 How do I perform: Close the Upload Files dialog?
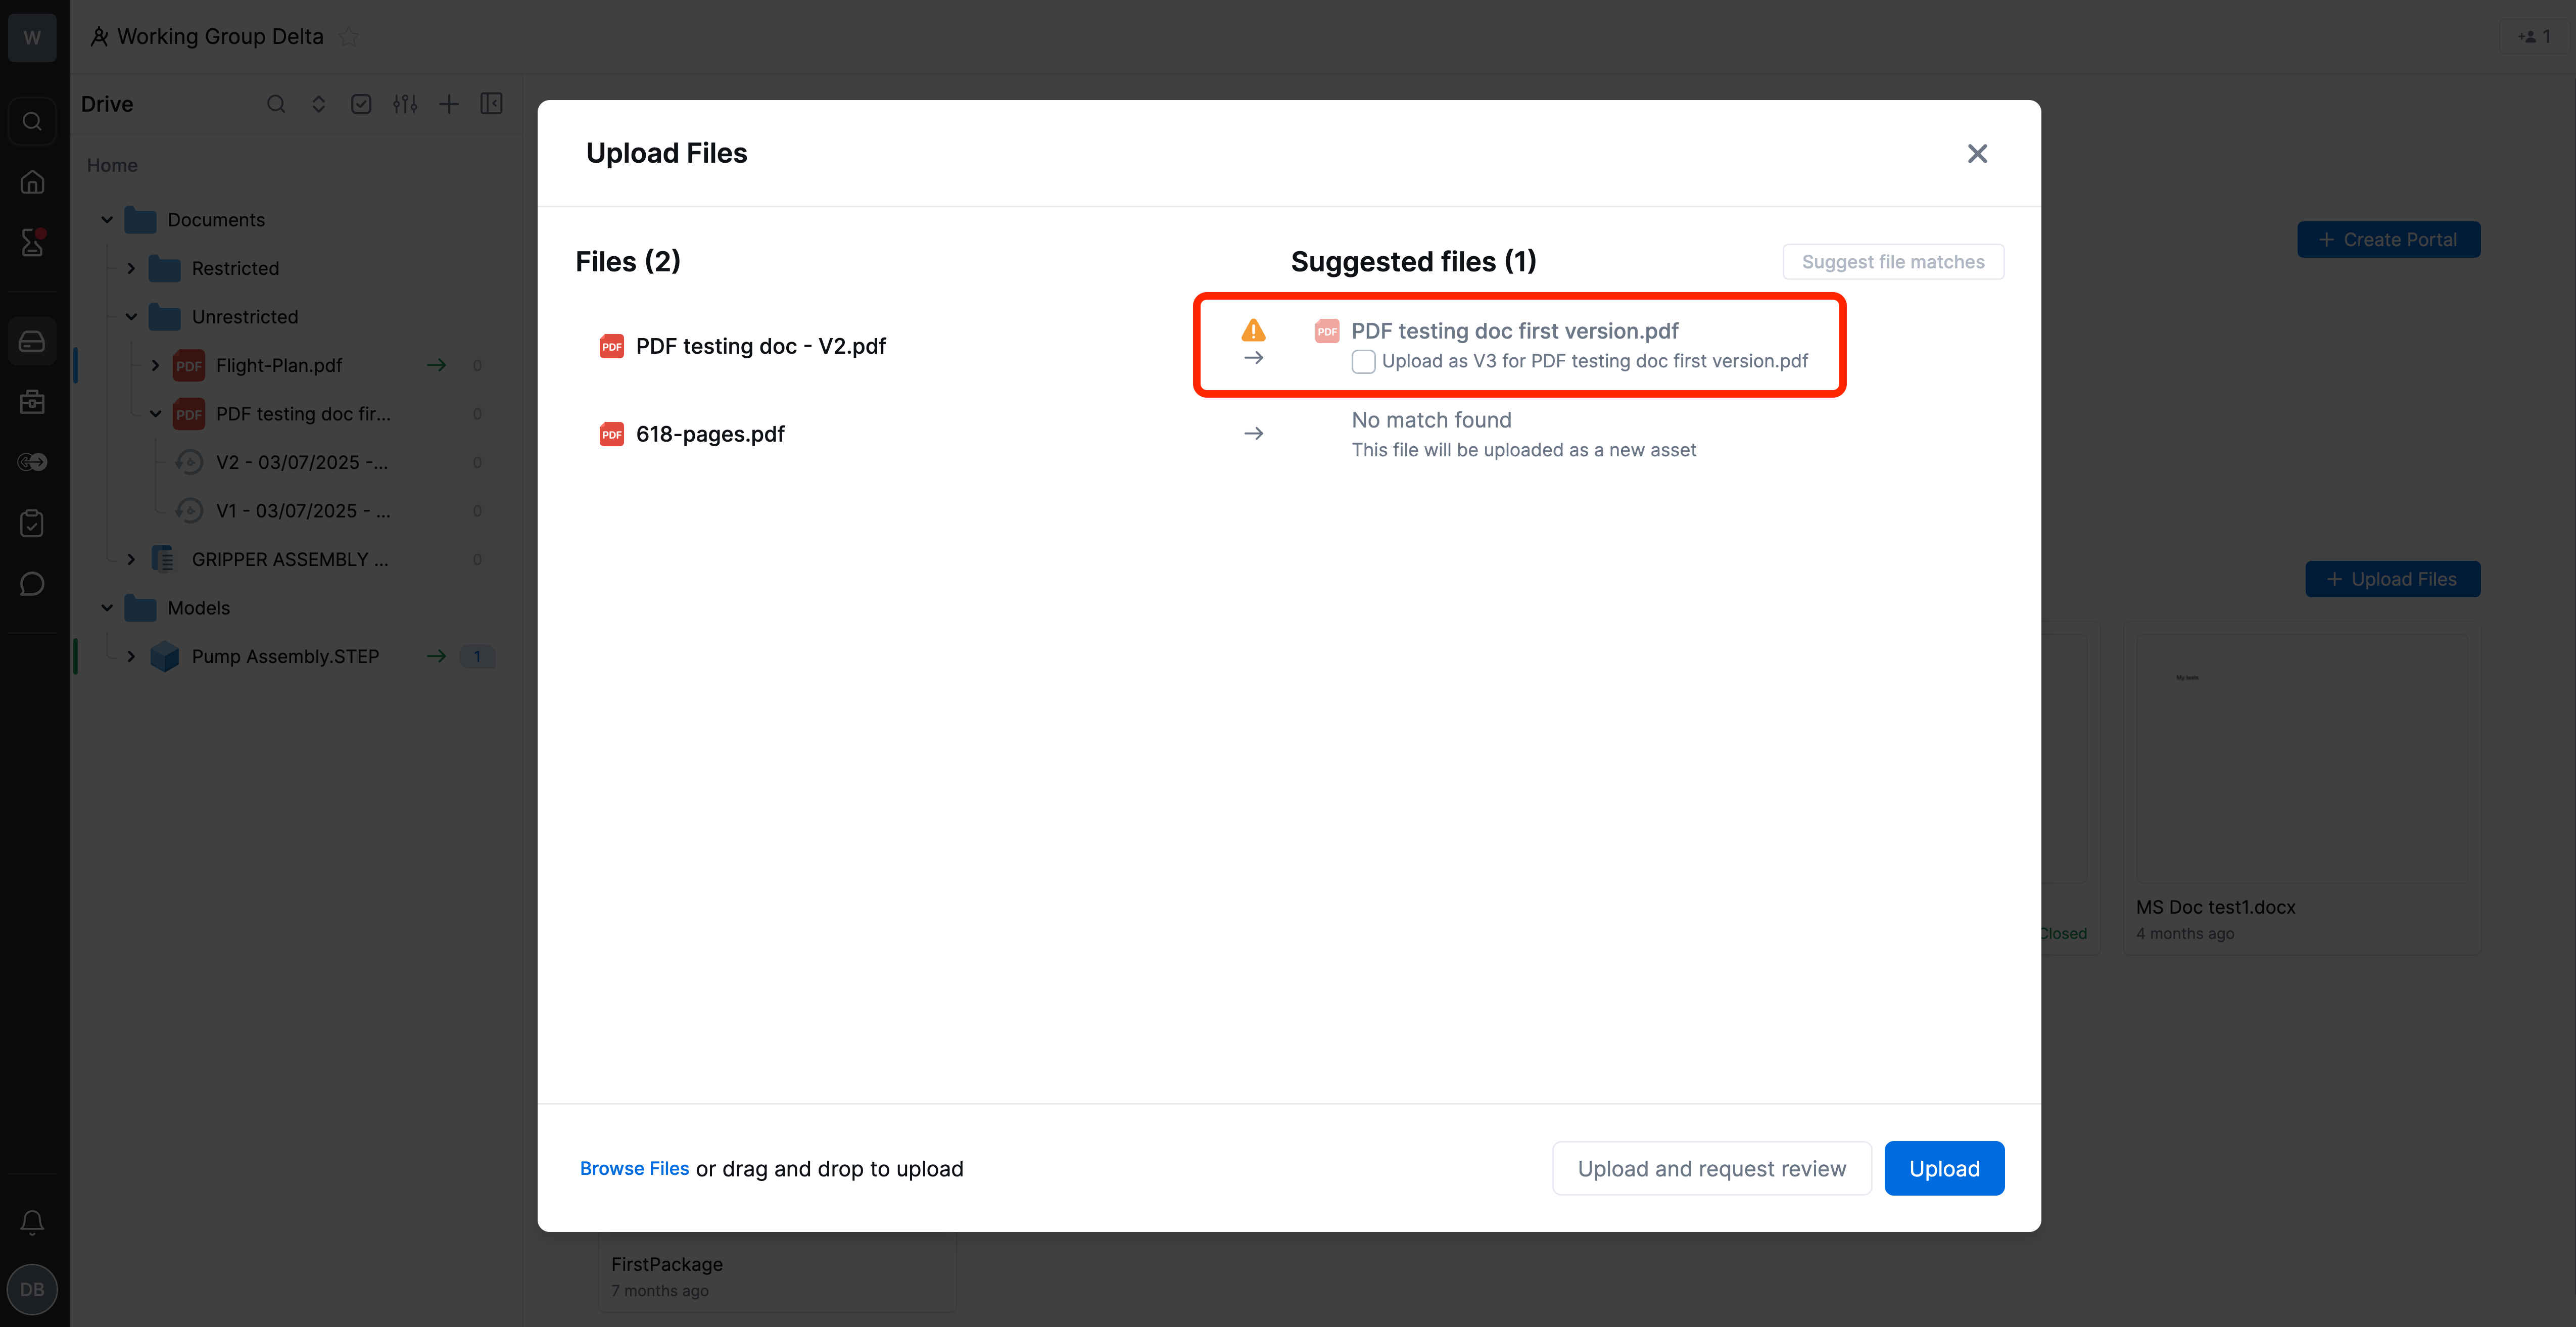click(x=1977, y=153)
